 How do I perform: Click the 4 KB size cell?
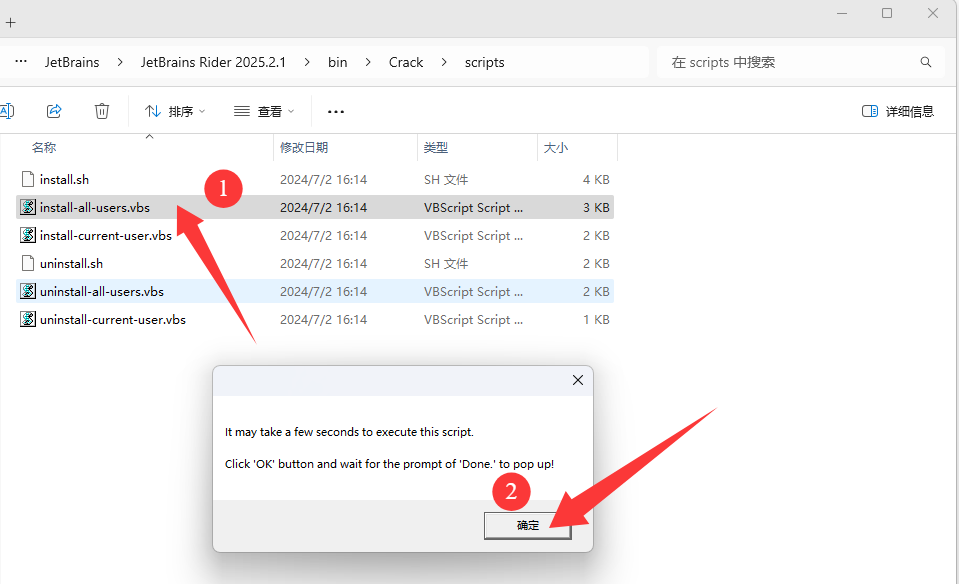click(596, 180)
